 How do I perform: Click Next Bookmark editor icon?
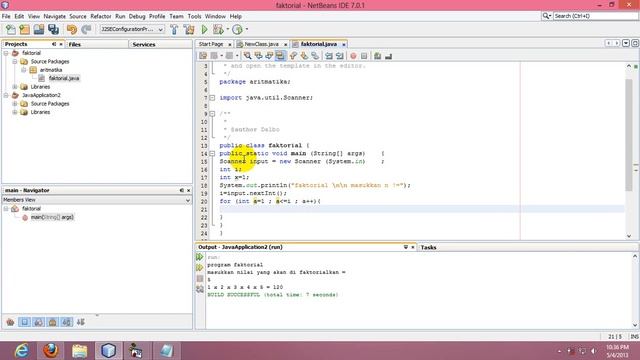304,56
